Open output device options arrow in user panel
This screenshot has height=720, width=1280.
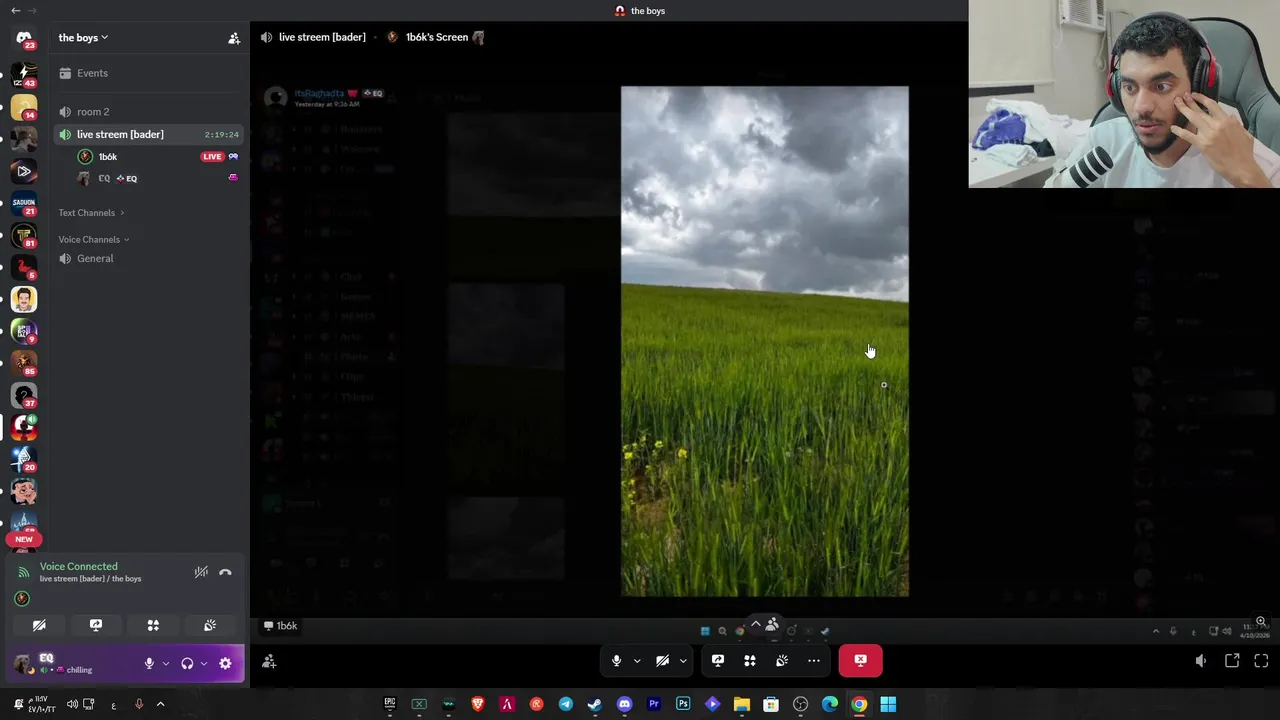(x=203, y=664)
